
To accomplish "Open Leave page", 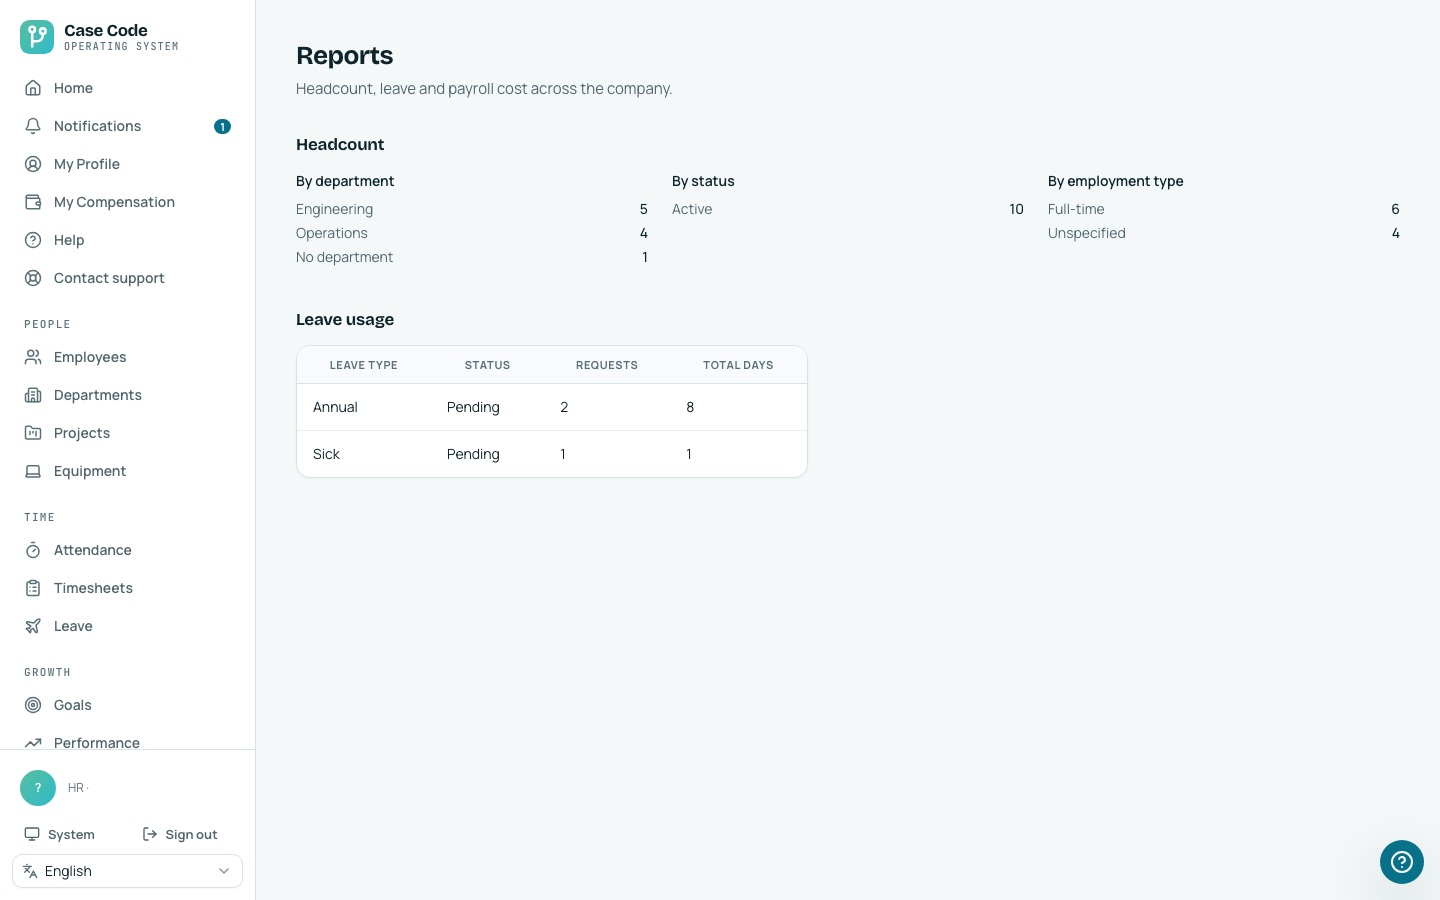I will pyautogui.click(x=127, y=626).
